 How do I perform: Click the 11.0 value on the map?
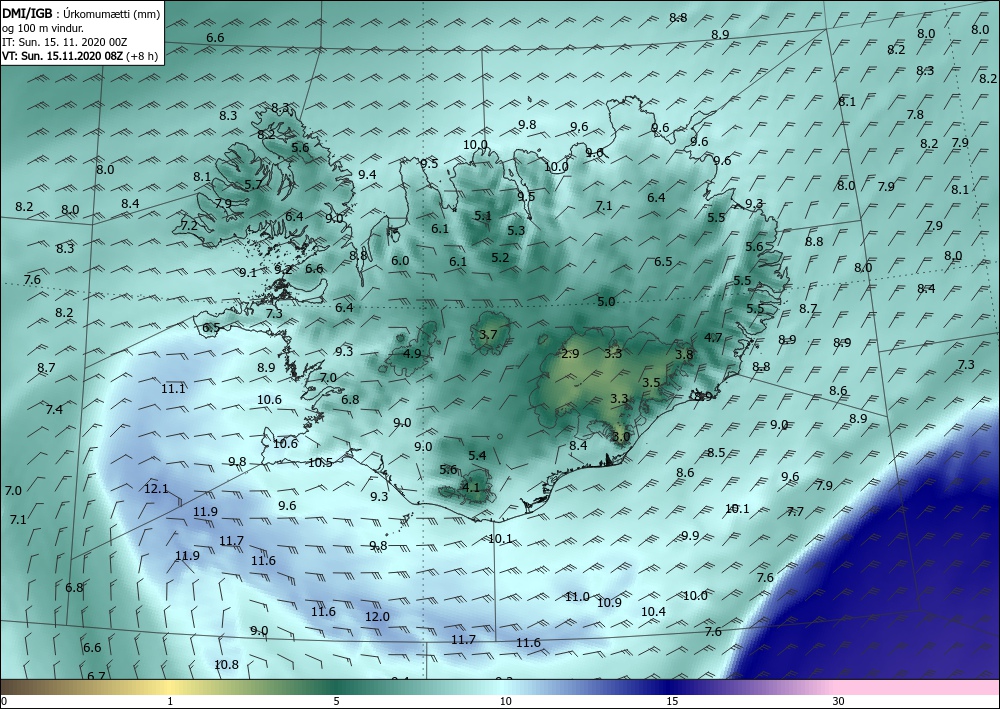pyautogui.click(x=577, y=596)
